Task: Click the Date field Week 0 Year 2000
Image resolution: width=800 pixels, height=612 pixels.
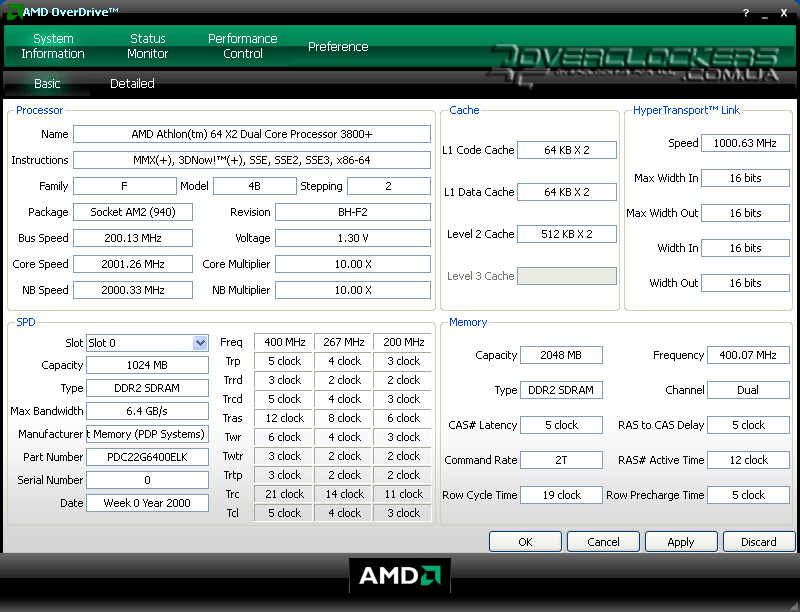Action: [147, 503]
